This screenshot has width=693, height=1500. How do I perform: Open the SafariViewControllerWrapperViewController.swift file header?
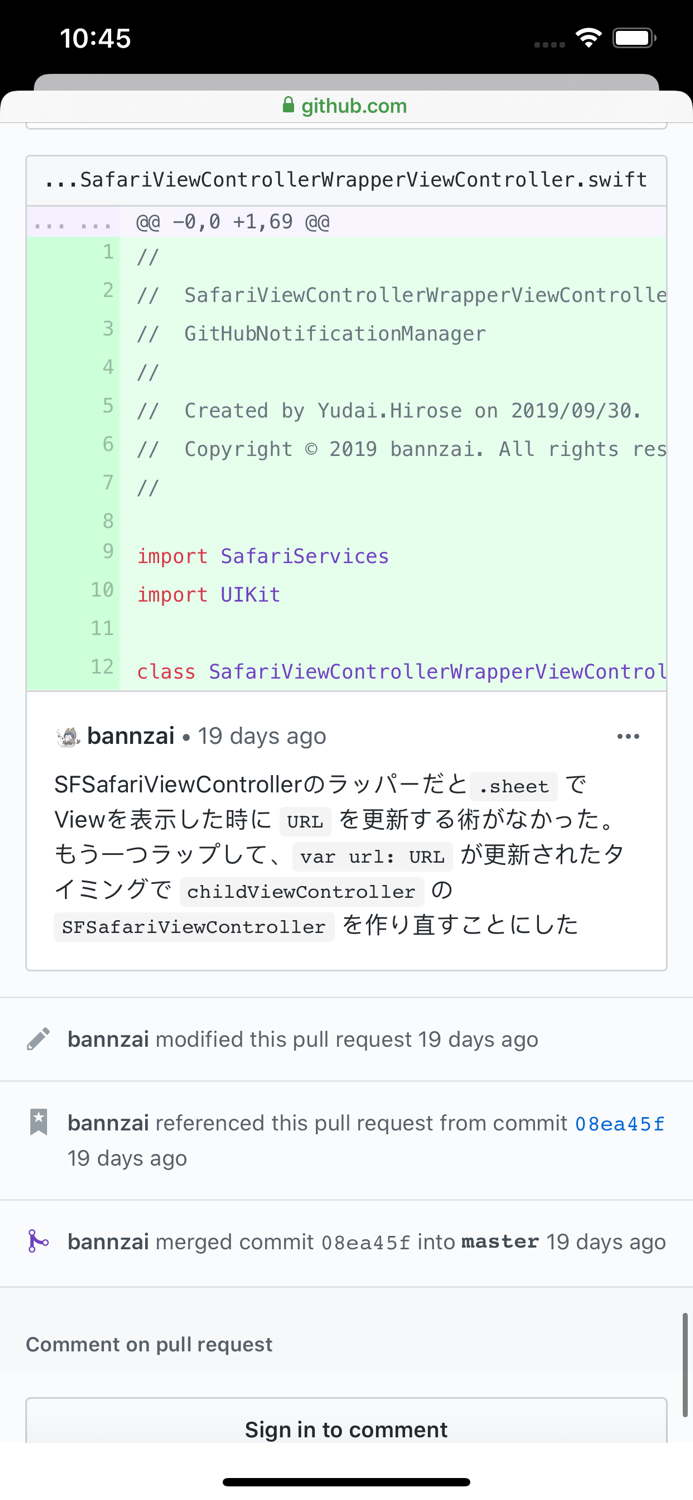[345, 180]
